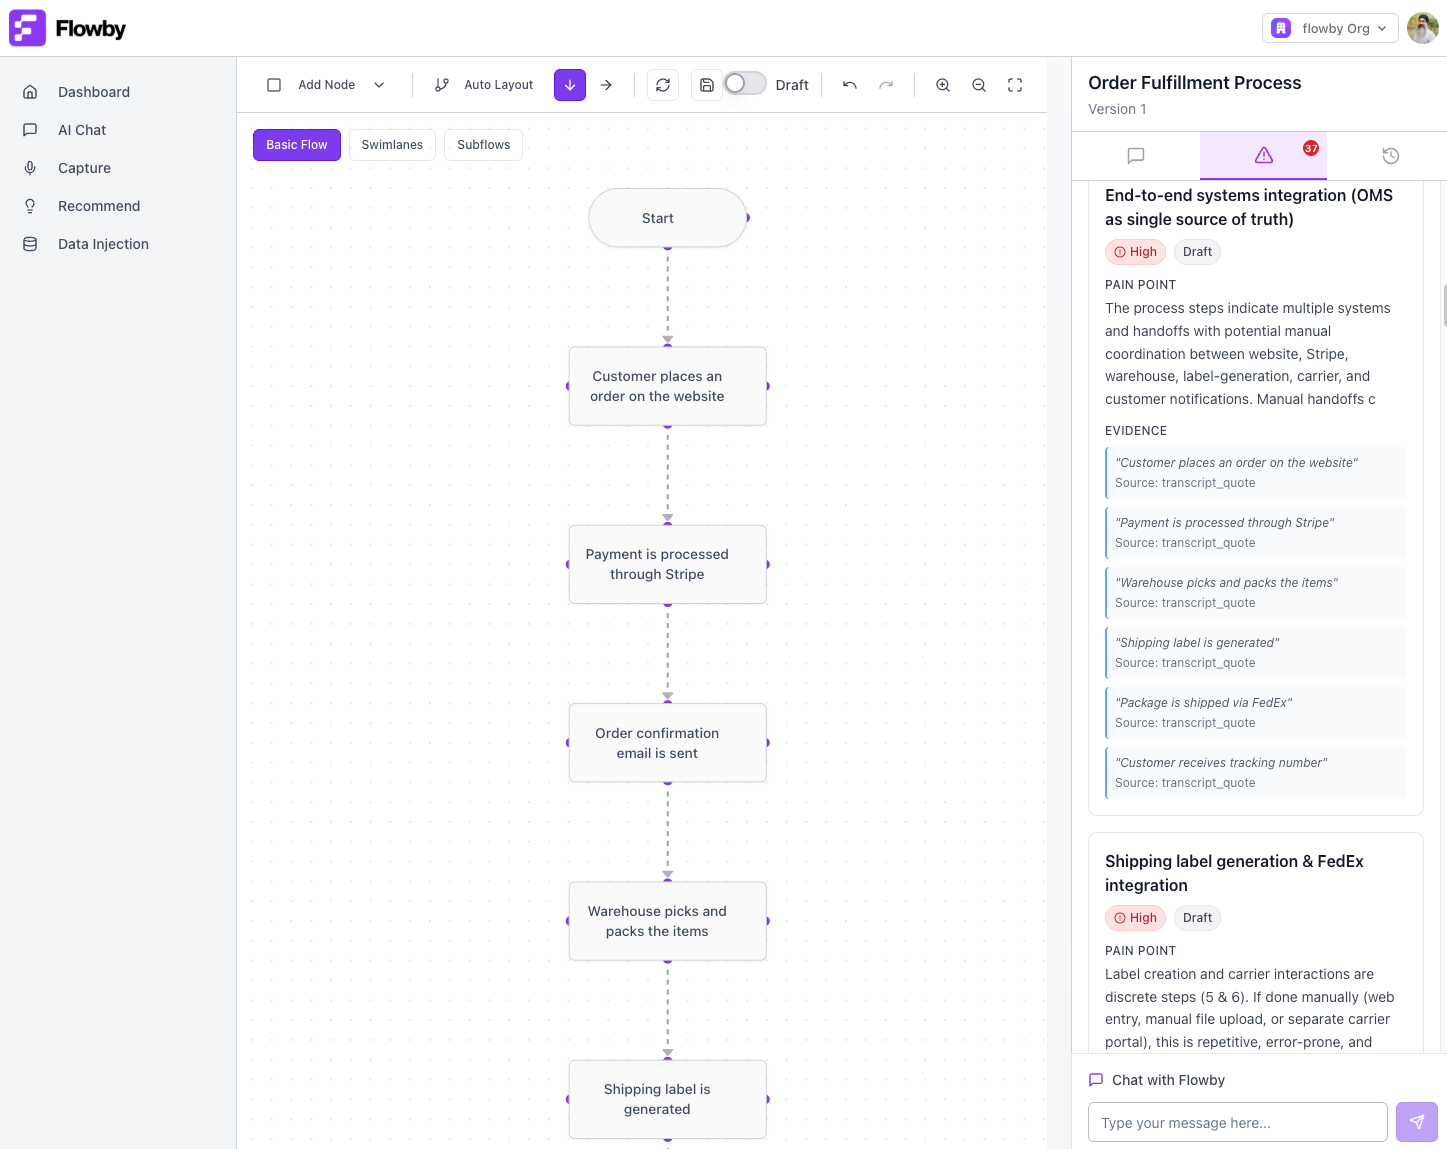Select the Basic Flow view
The height and width of the screenshot is (1149, 1447).
(296, 144)
